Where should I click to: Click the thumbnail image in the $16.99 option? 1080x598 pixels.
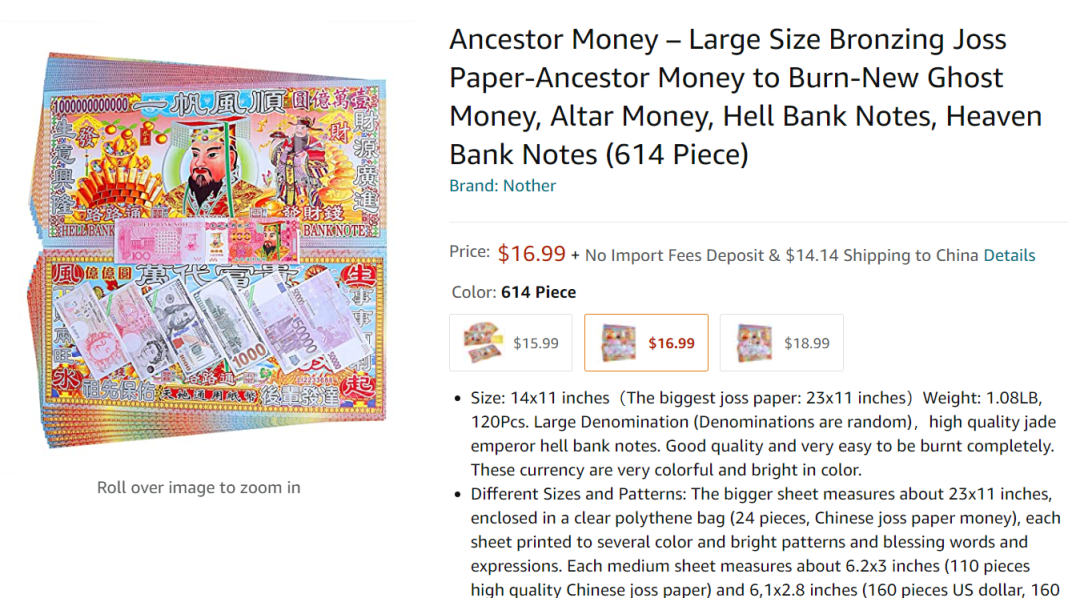[617, 343]
